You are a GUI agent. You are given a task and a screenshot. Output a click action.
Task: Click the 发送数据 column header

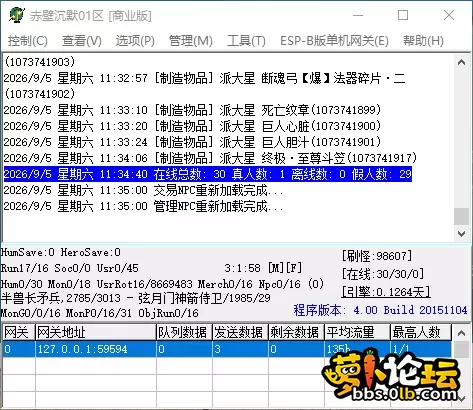[241, 332]
